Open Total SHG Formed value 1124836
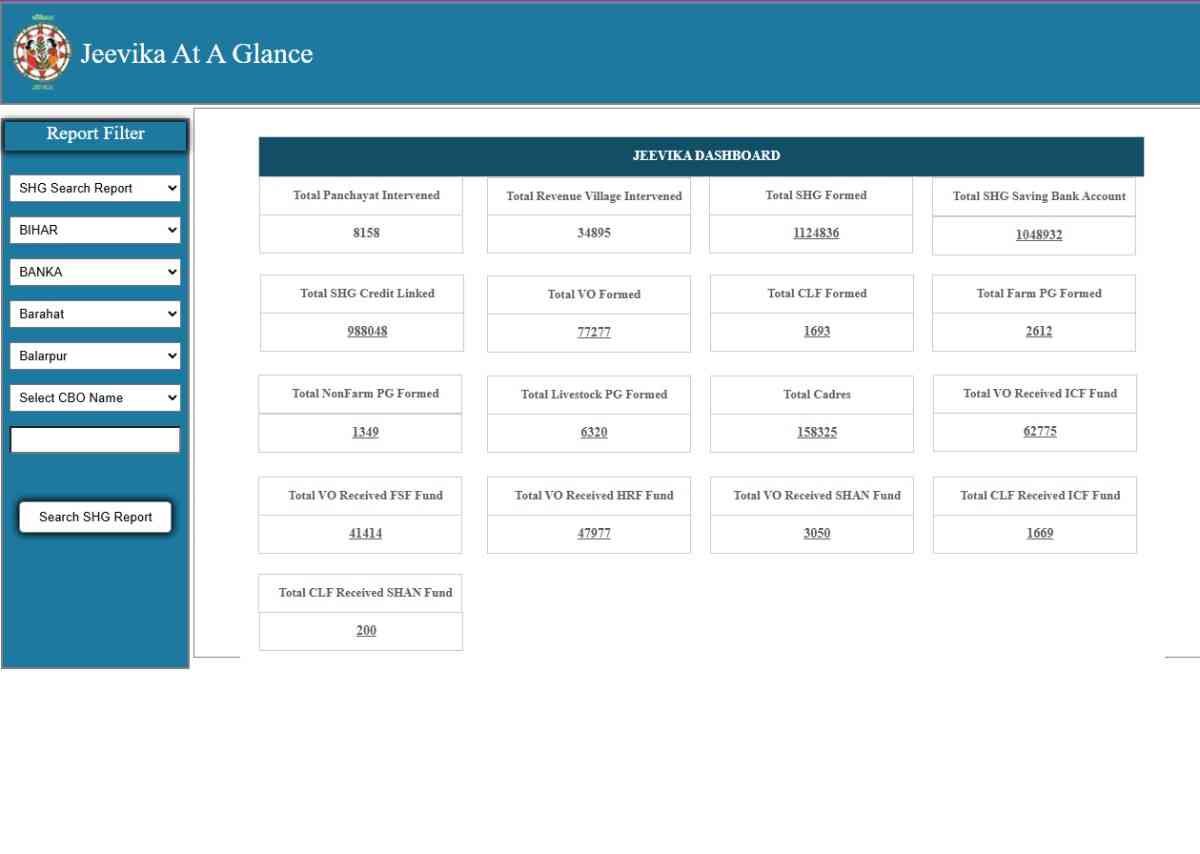 click(816, 233)
